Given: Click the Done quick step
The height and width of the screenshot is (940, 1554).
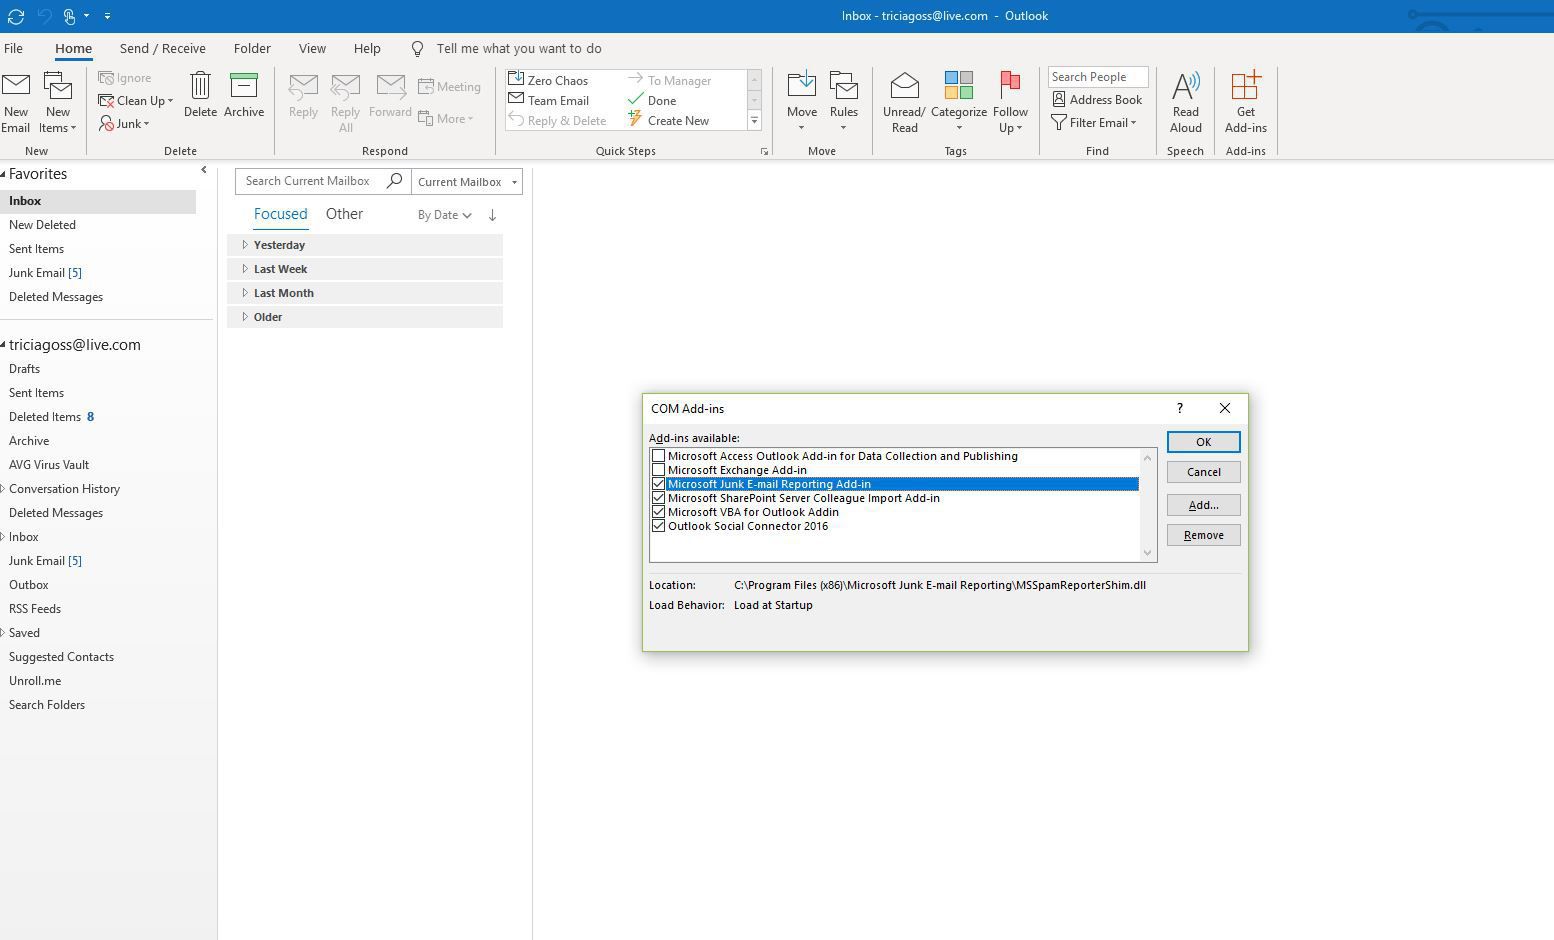Looking at the screenshot, I should (652, 100).
